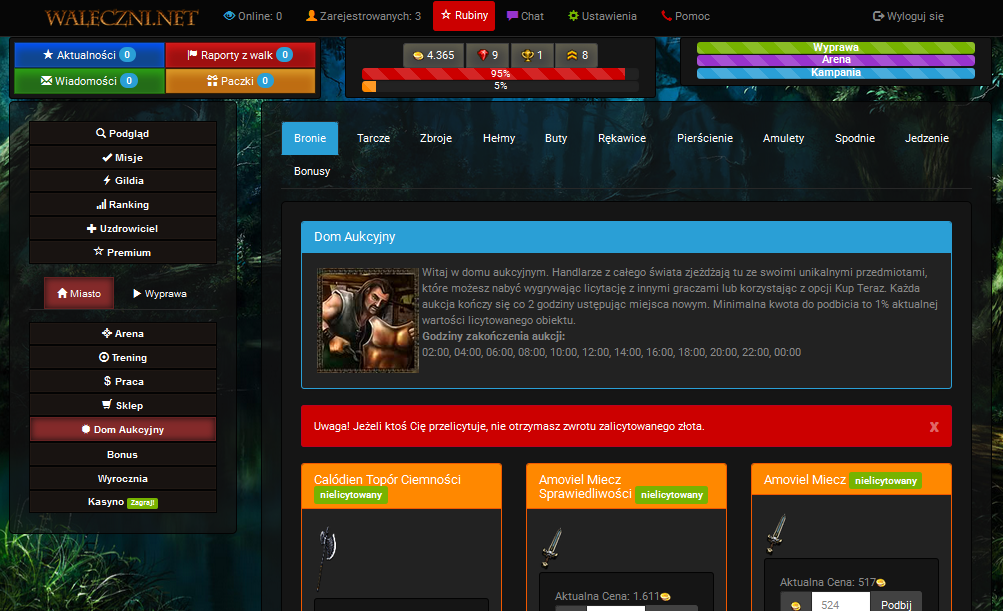Click the Amoviel Miecz Sprawiedliwości sword icon

(551, 548)
